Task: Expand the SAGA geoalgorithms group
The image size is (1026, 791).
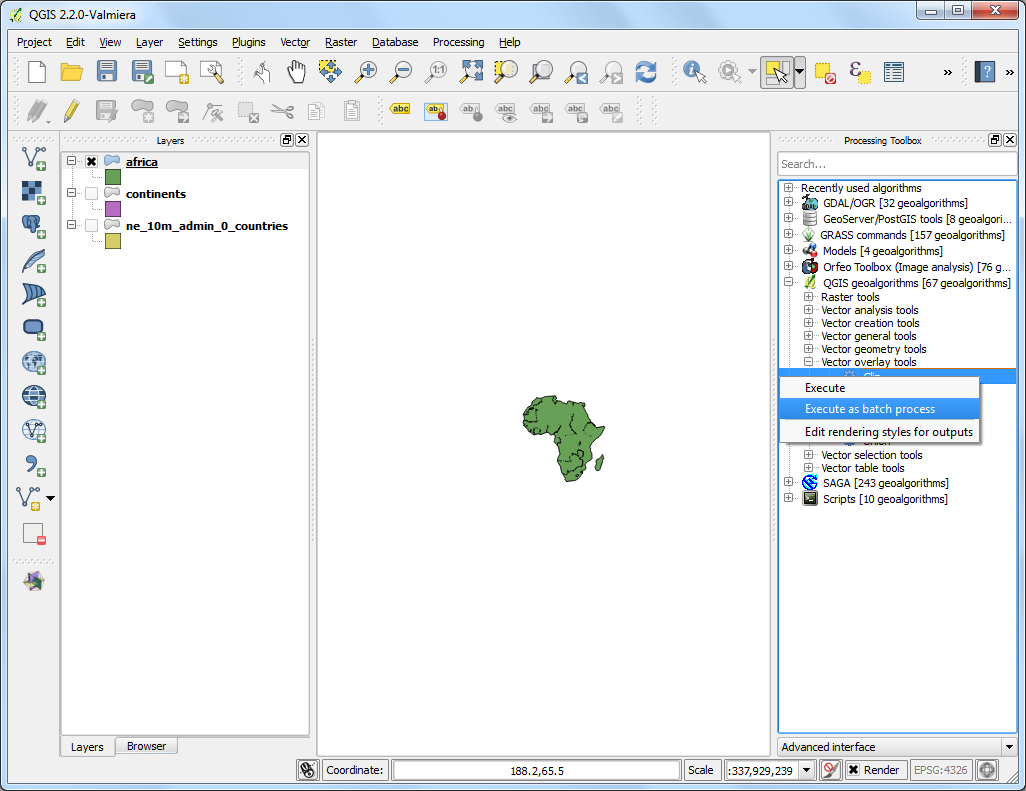Action: (788, 482)
